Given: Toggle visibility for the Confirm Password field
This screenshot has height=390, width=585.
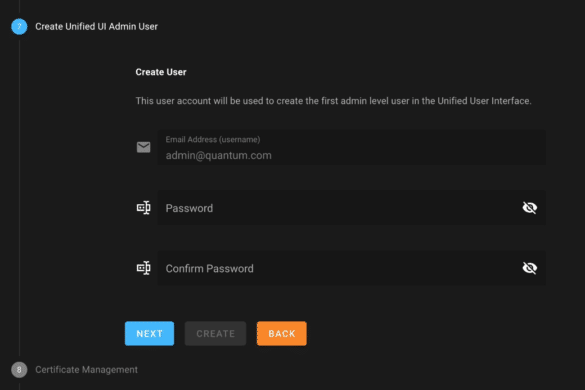Looking at the screenshot, I should tap(529, 268).
